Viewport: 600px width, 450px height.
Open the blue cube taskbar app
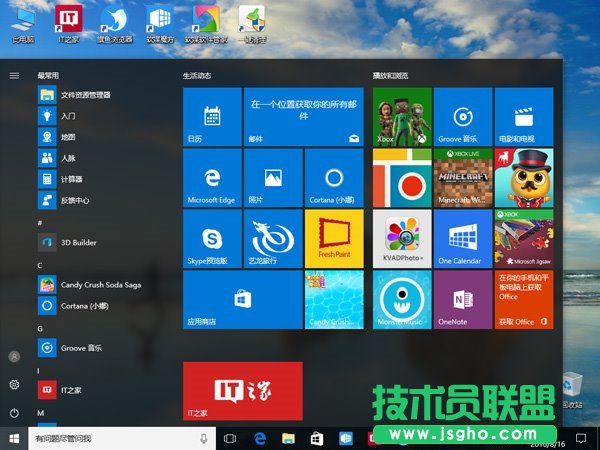click(x=346, y=439)
